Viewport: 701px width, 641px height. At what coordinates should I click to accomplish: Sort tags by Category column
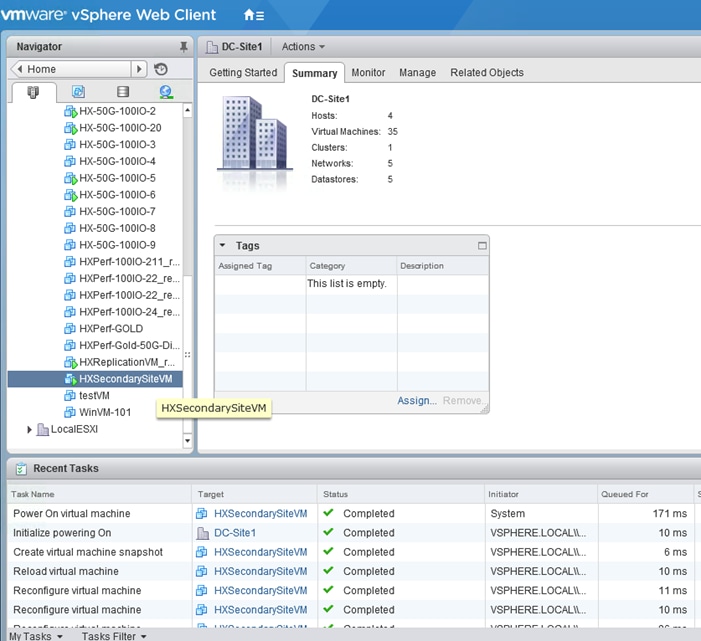(351, 266)
